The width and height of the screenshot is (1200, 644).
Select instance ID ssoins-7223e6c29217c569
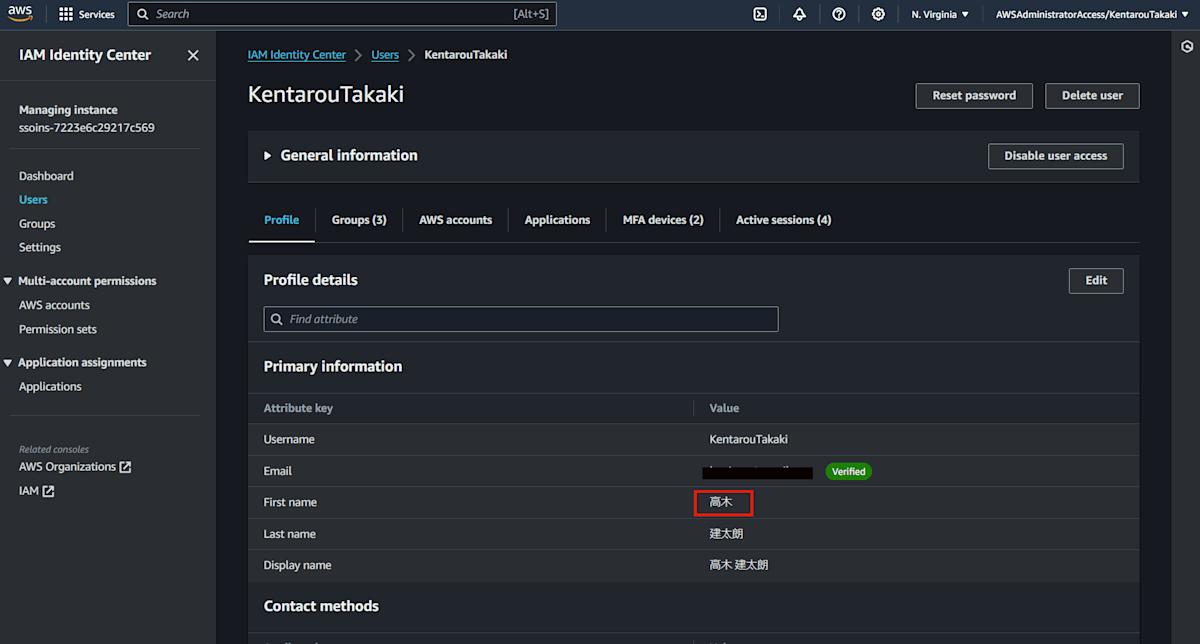pyautogui.click(x=87, y=128)
